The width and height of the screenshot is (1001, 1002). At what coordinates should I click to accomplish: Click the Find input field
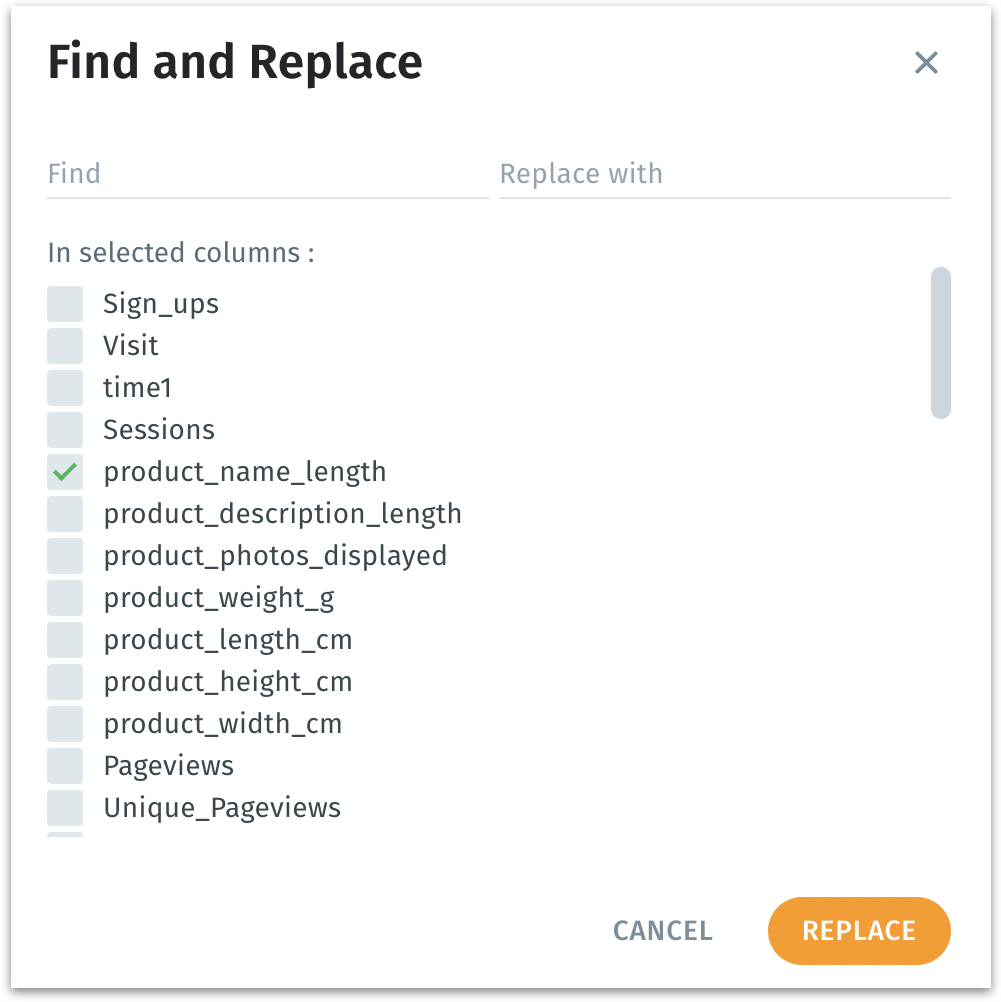click(267, 174)
